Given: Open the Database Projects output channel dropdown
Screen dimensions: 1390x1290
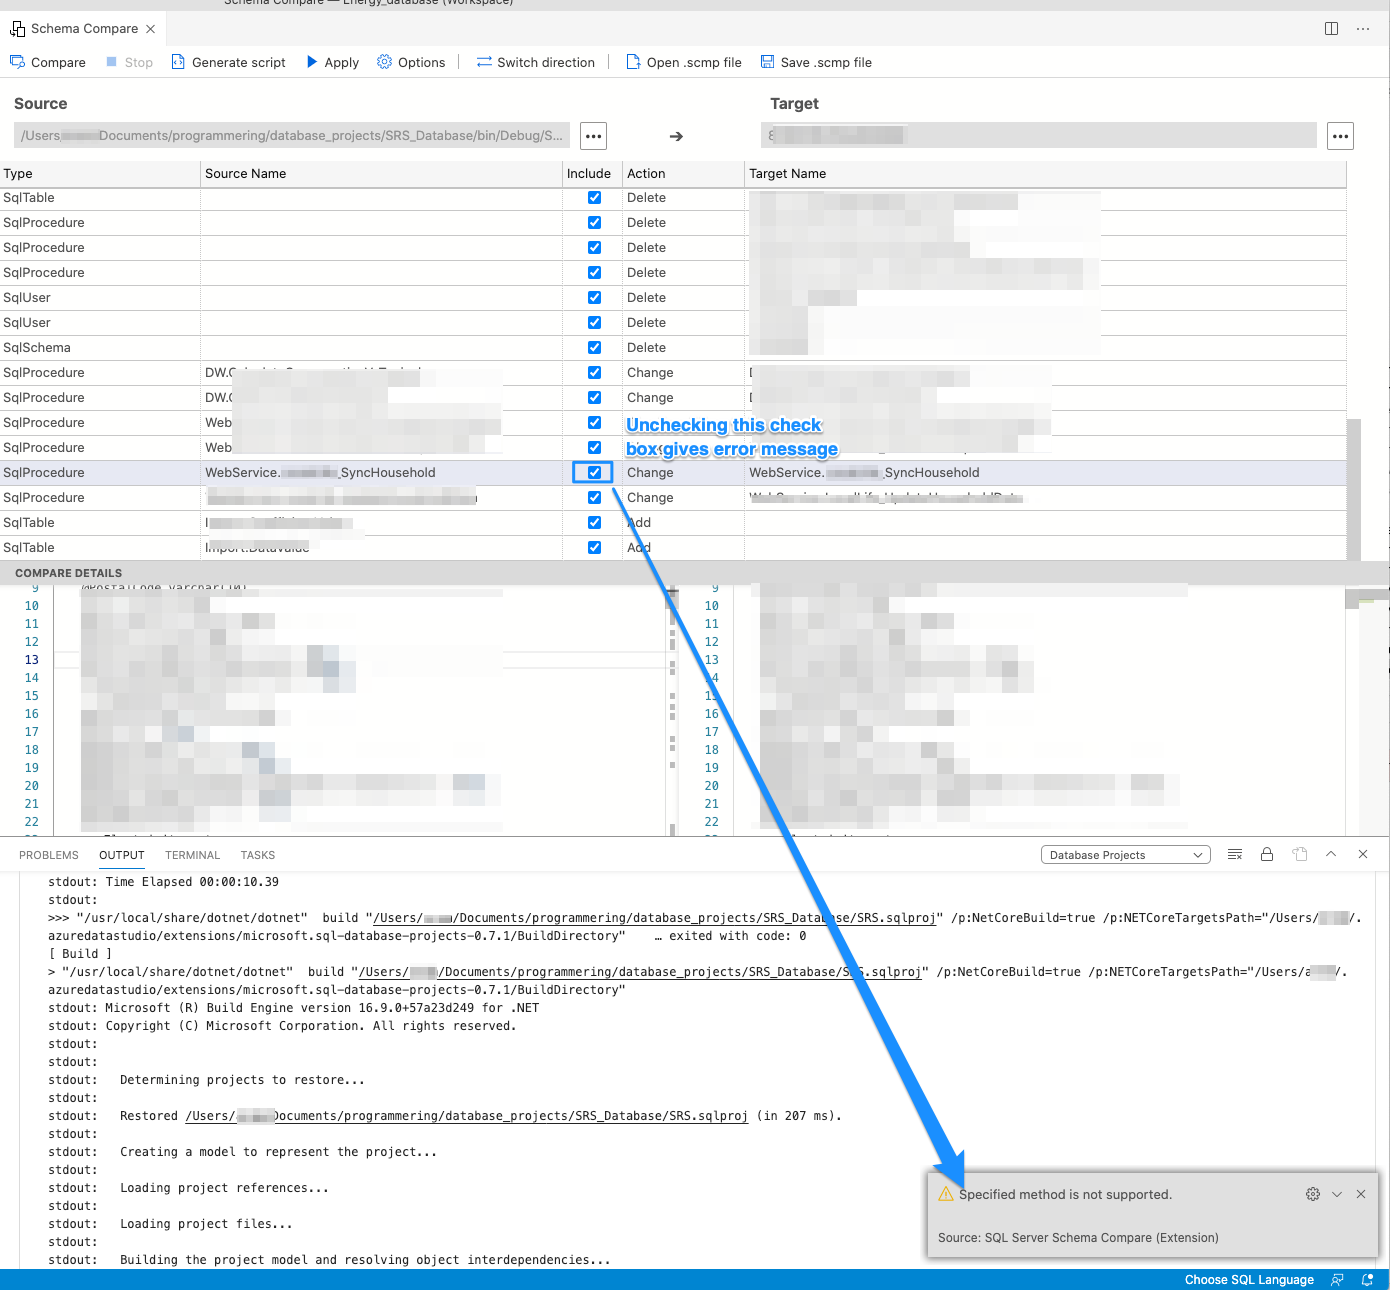Looking at the screenshot, I should [x=1125, y=854].
